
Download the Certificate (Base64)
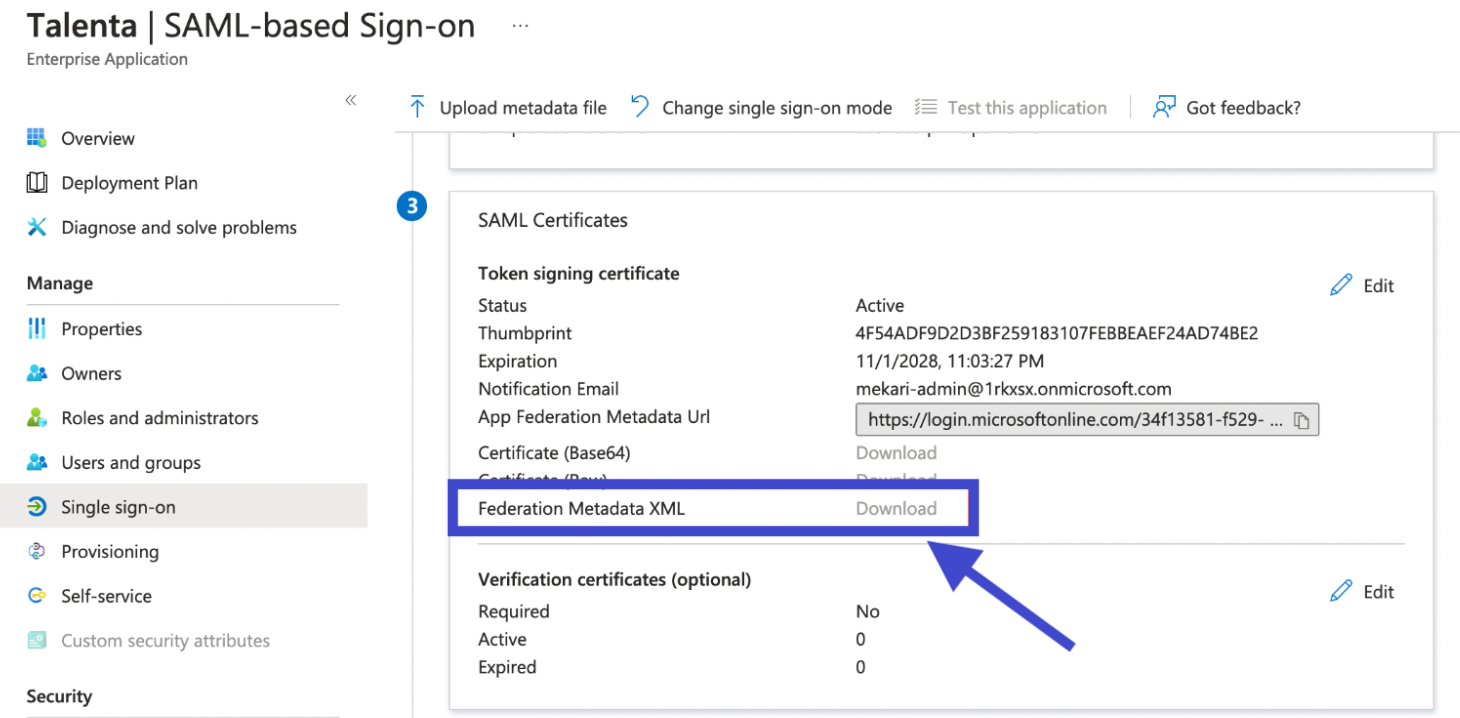click(x=896, y=453)
